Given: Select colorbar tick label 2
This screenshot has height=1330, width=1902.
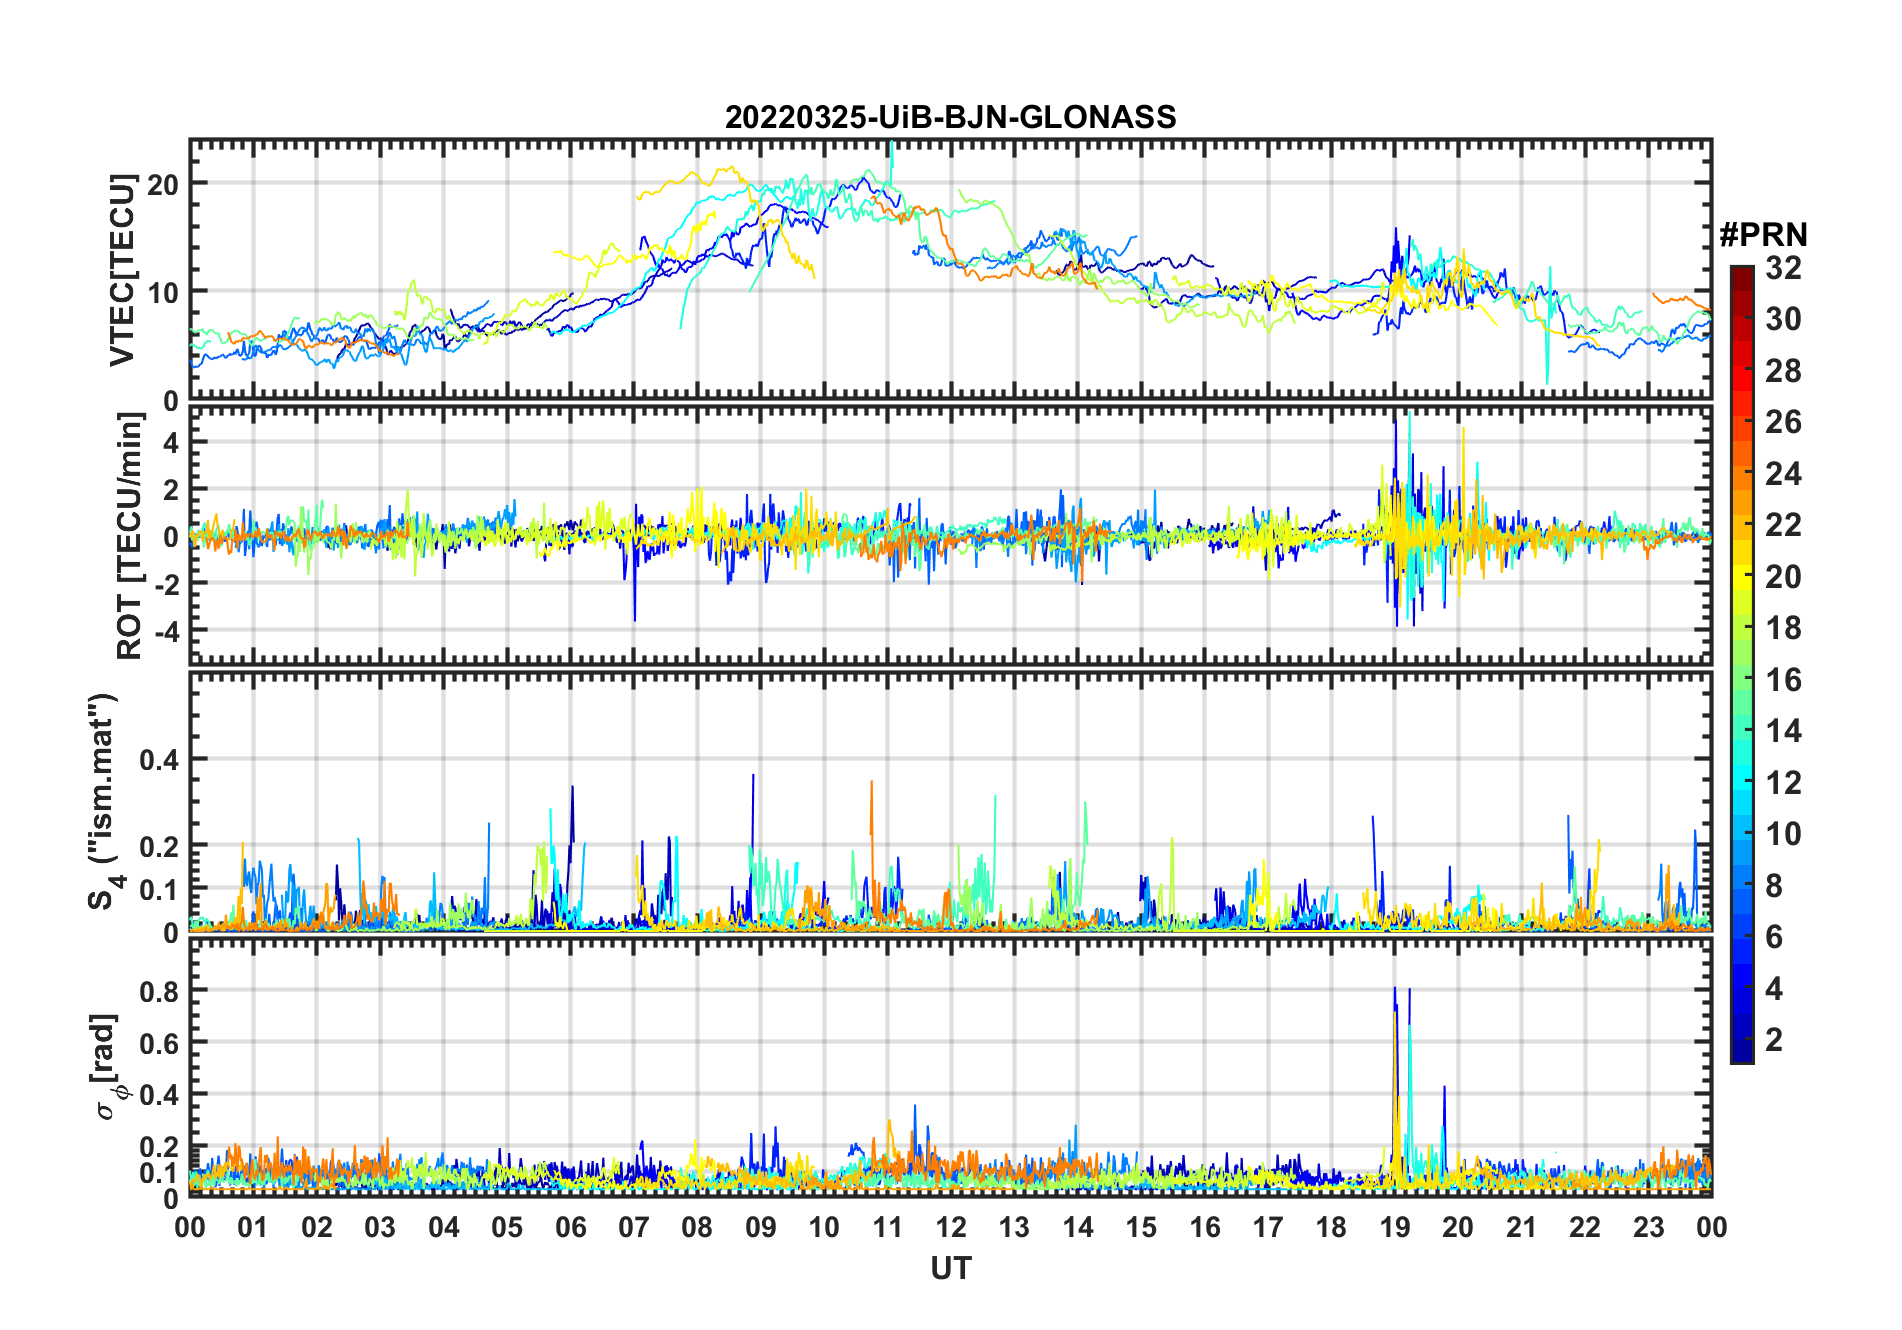Looking at the screenshot, I should pyautogui.click(x=1774, y=1040).
